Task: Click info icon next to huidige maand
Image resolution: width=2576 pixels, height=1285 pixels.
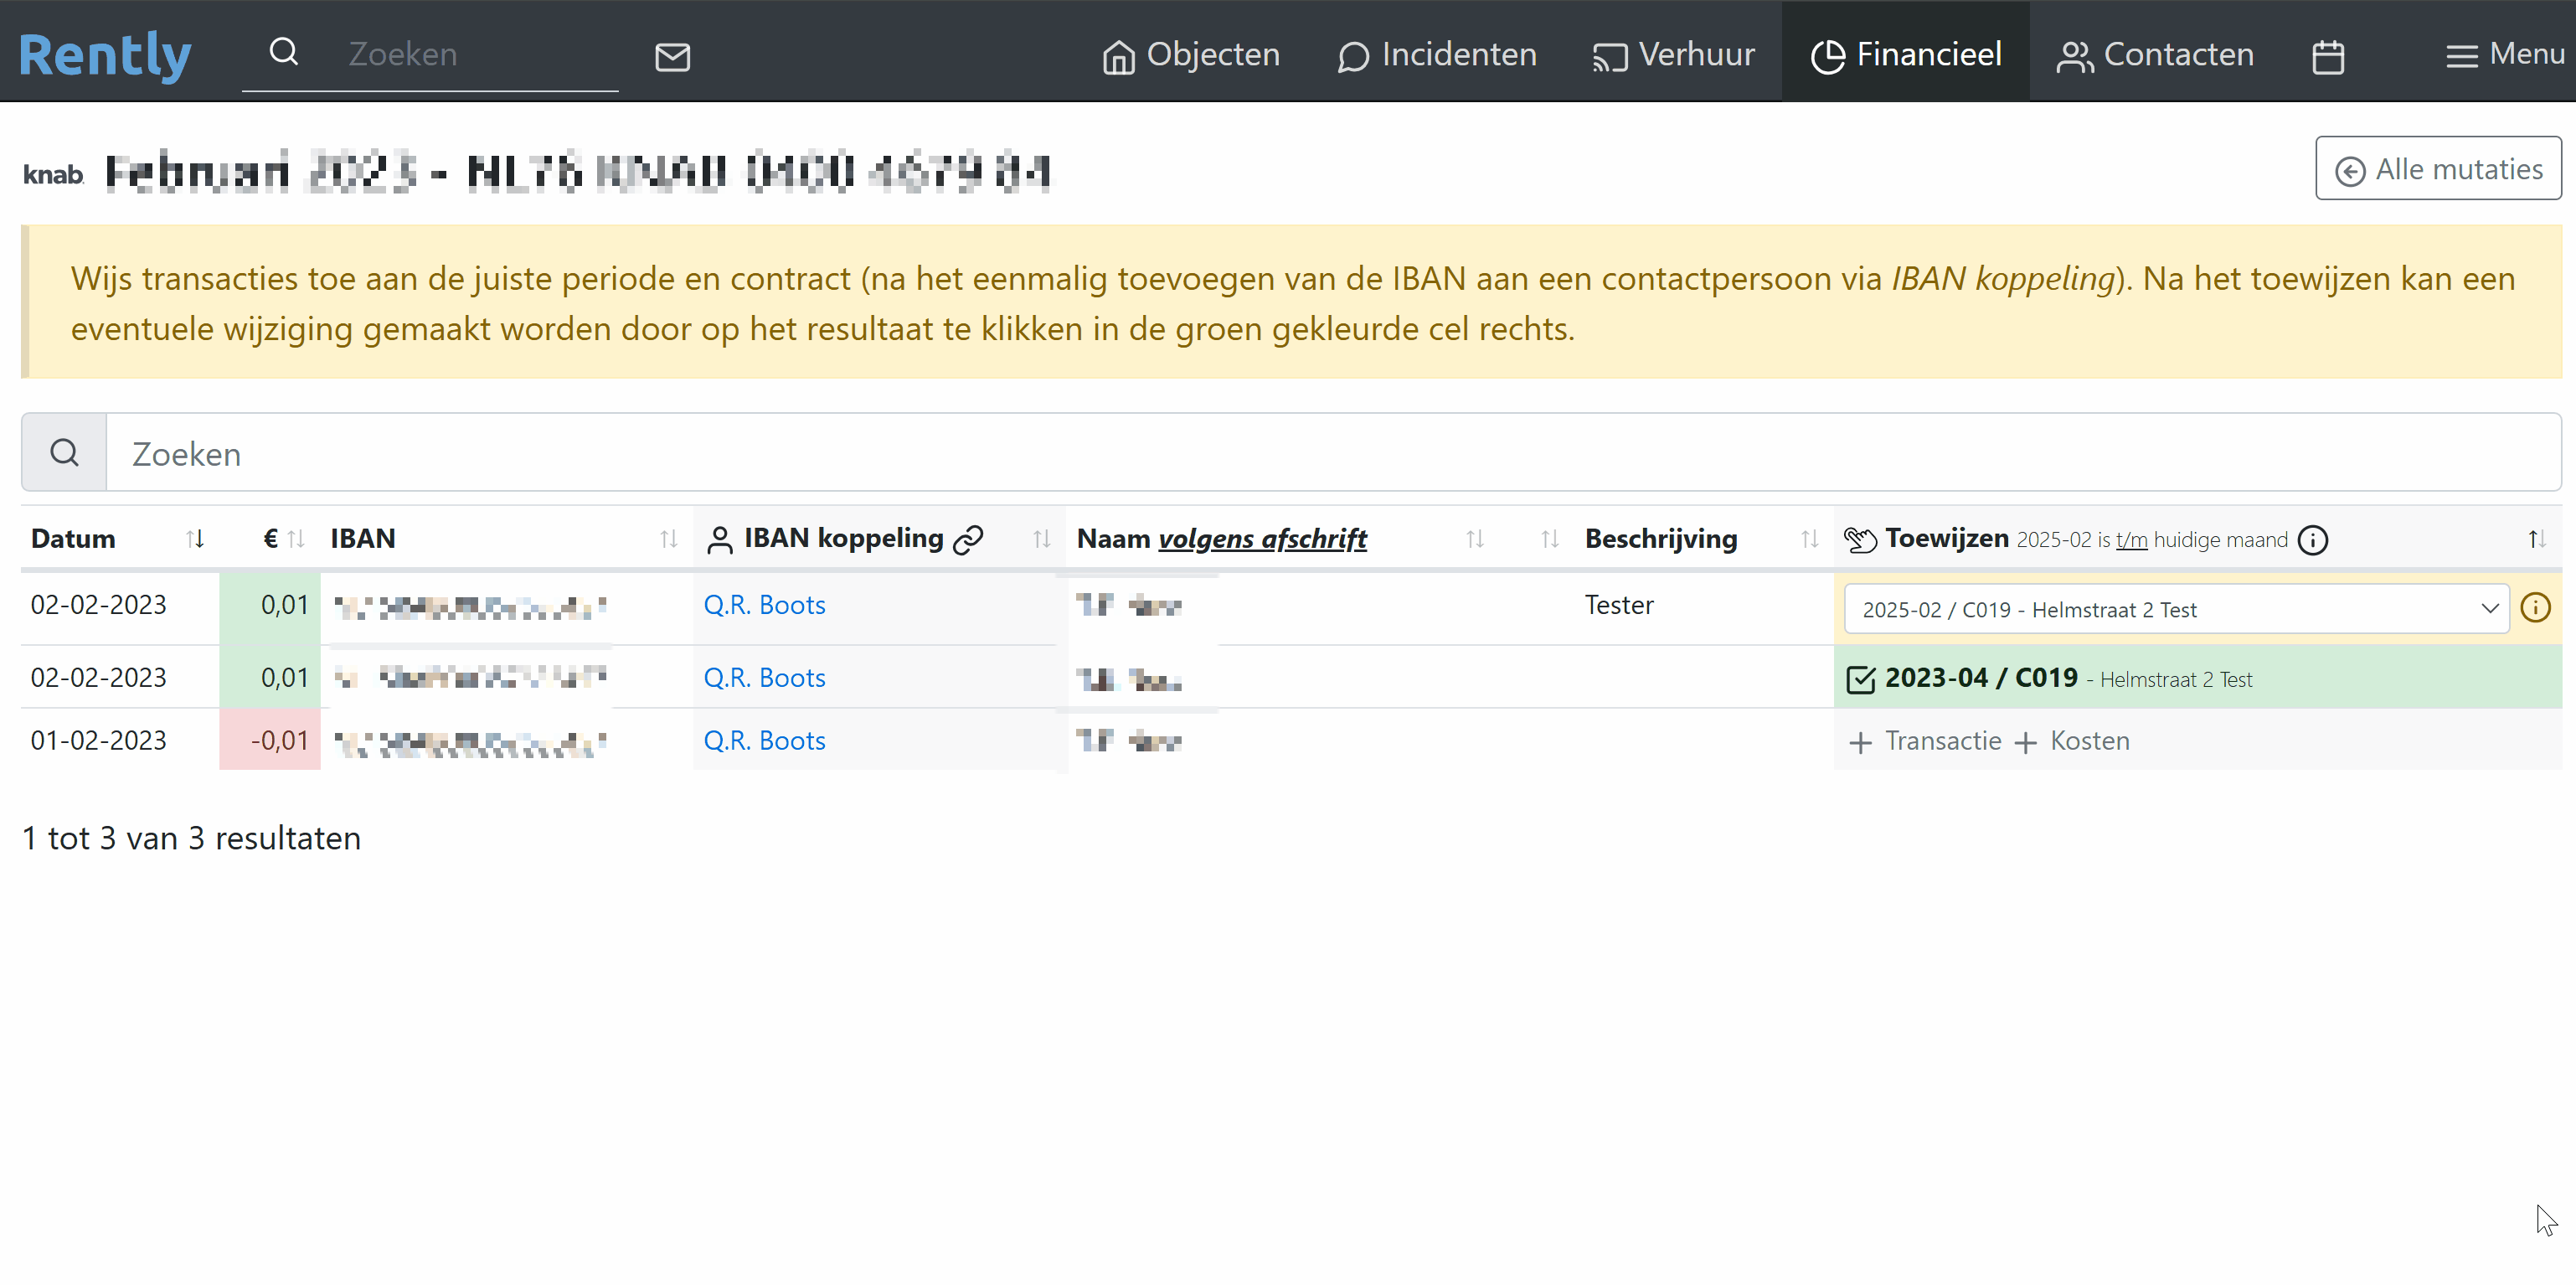Action: [2313, 540]
